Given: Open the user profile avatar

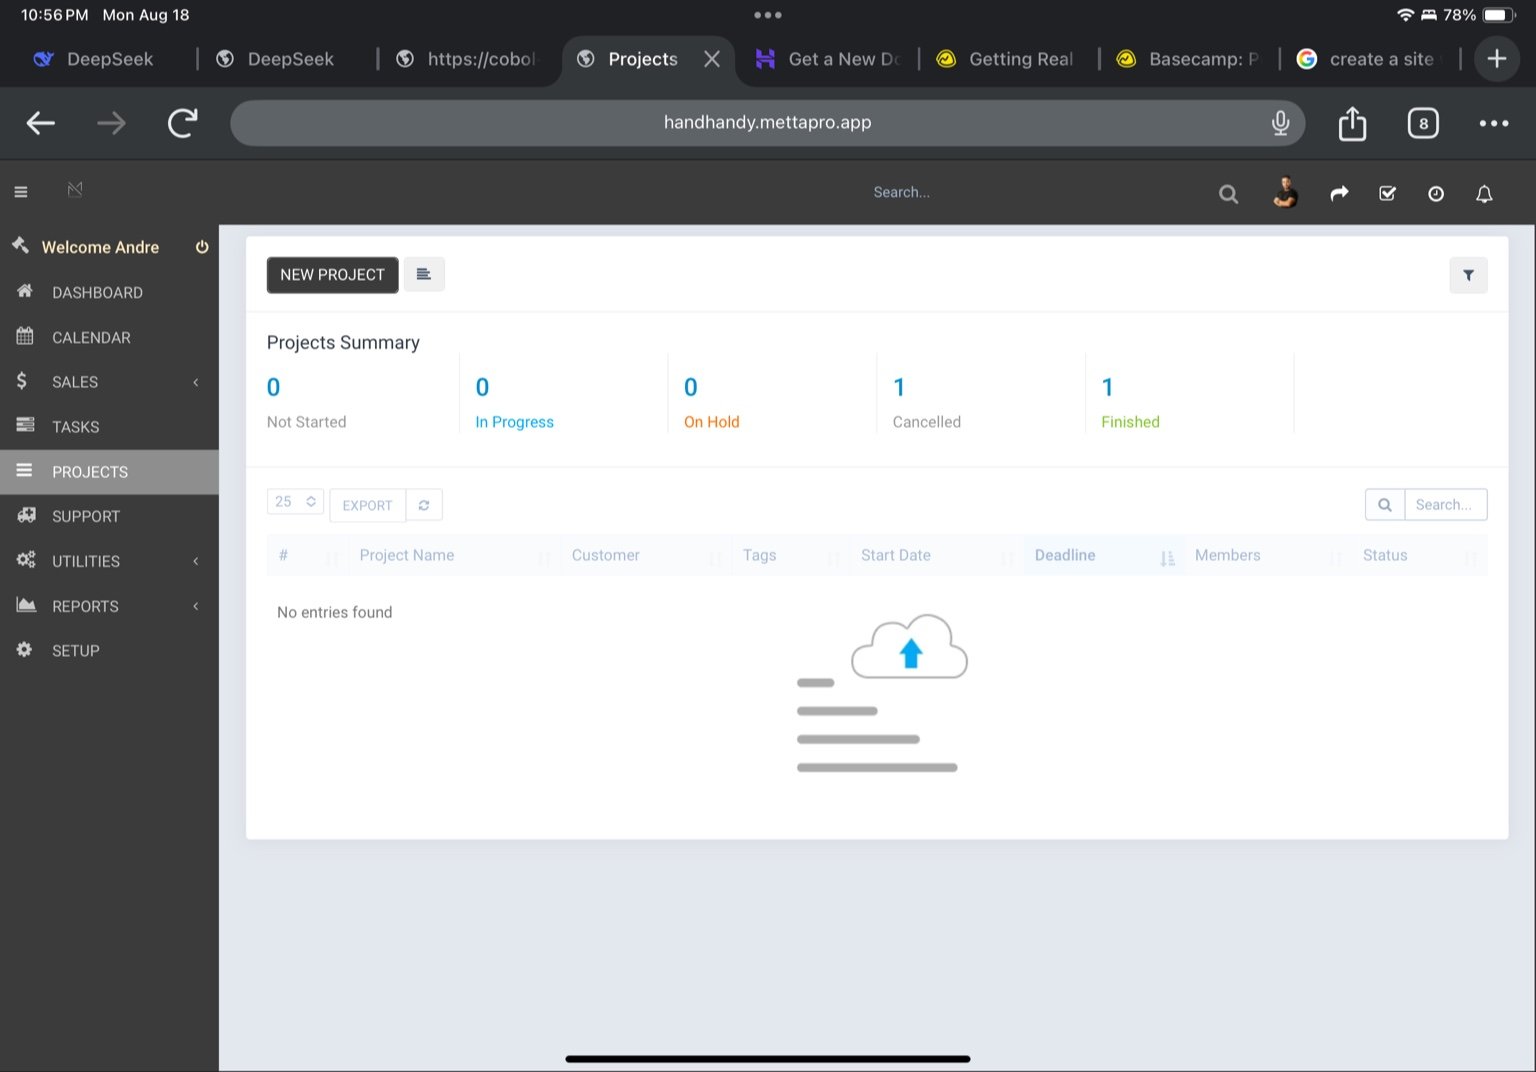Looking at the screenshot, I should pyautogui.click(x=1286, y=192).
